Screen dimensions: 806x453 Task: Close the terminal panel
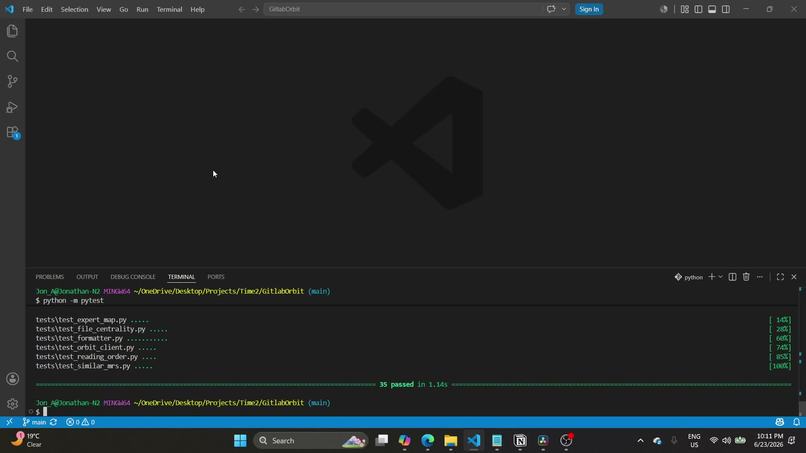point(794,277)
